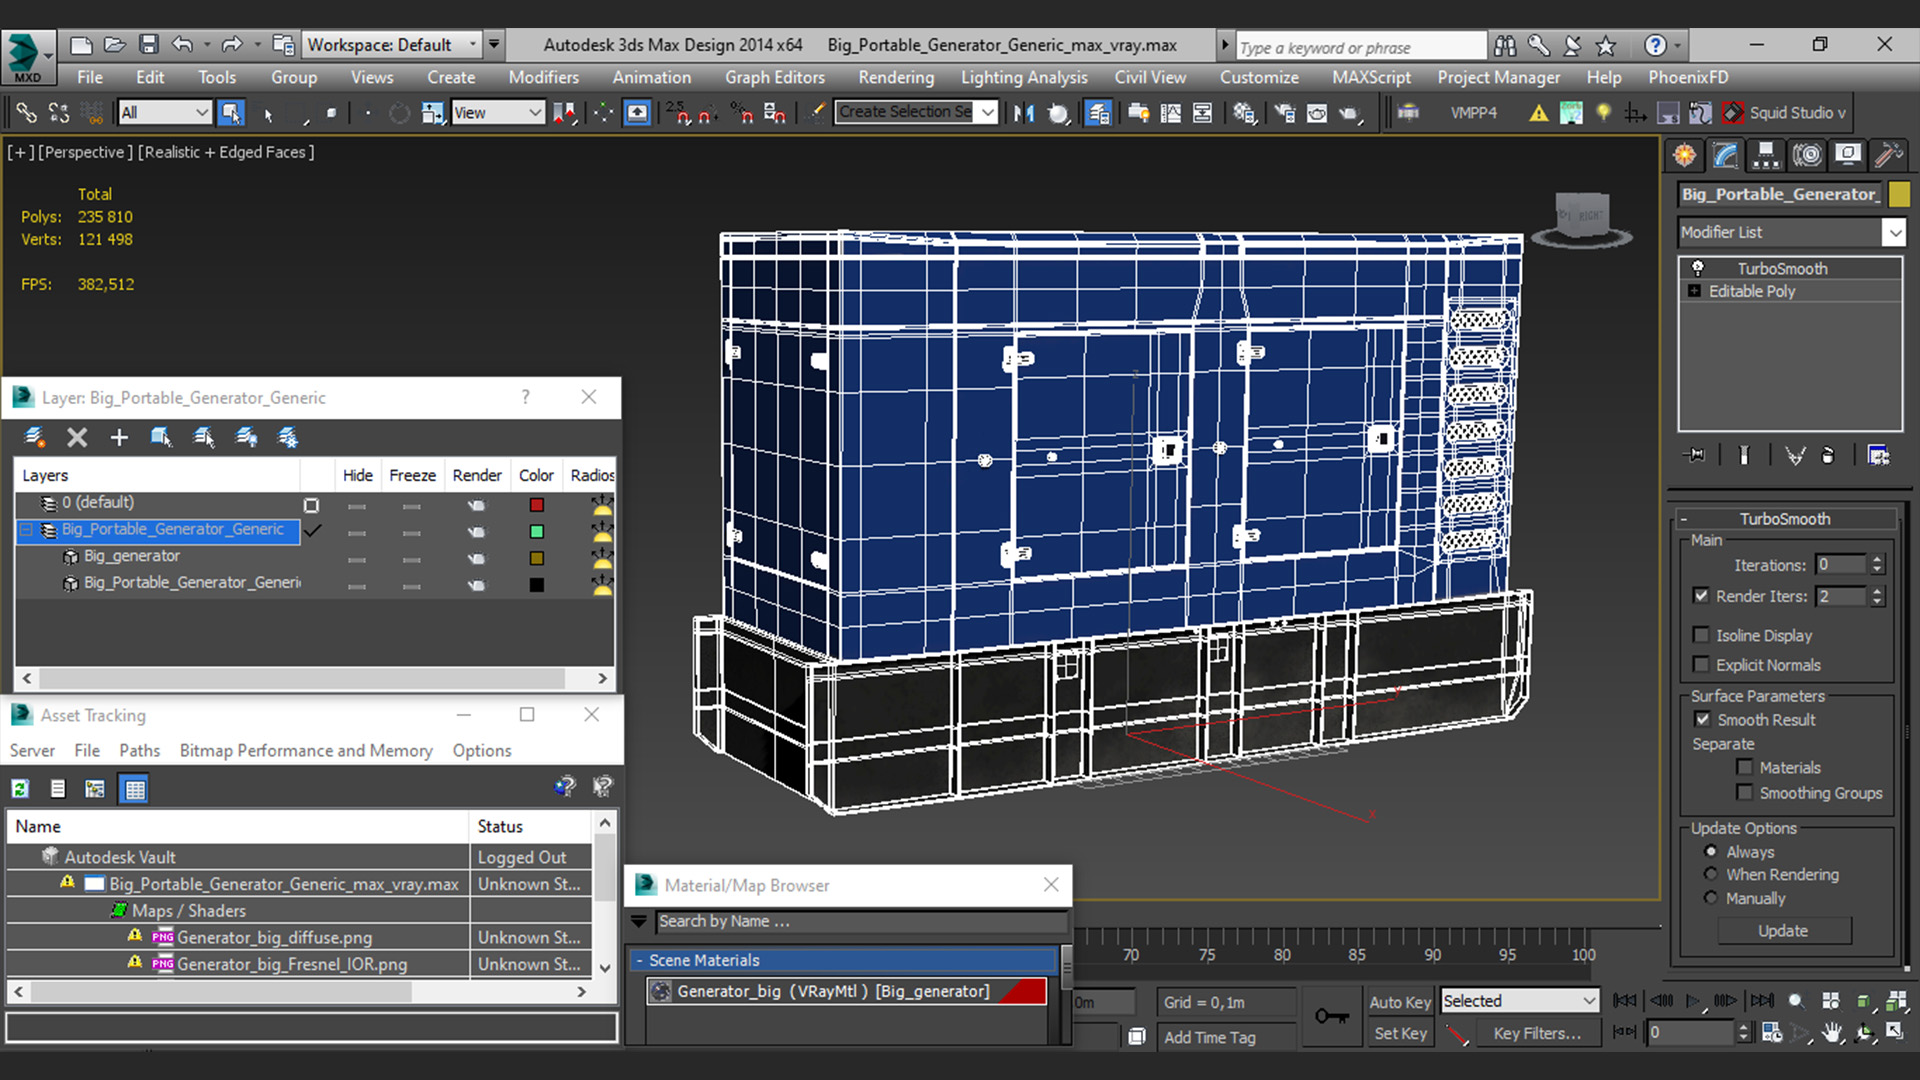Open the Modifiers menu

pos(543,77)
